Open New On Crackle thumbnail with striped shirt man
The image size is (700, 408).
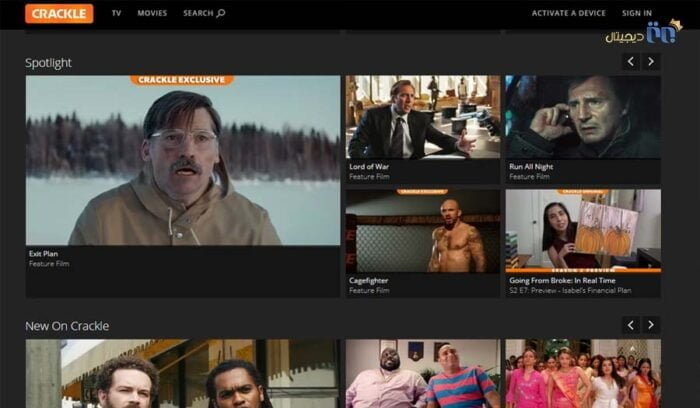tap(423, 374)
